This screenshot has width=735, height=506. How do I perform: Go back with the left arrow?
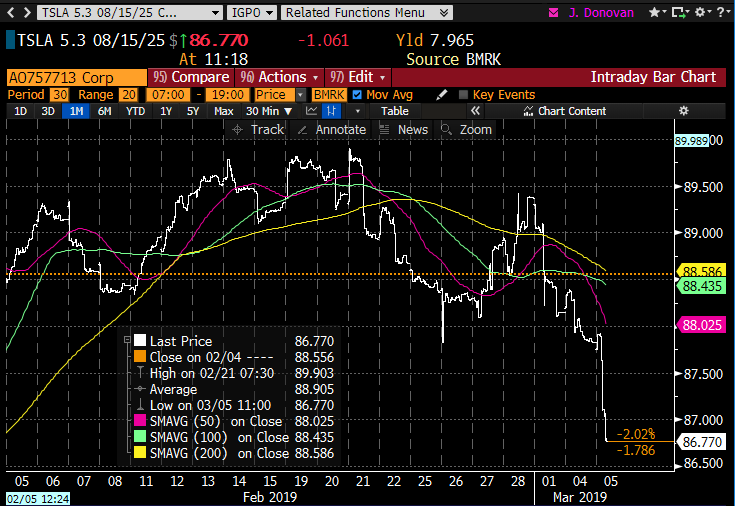tap(11, 12)
